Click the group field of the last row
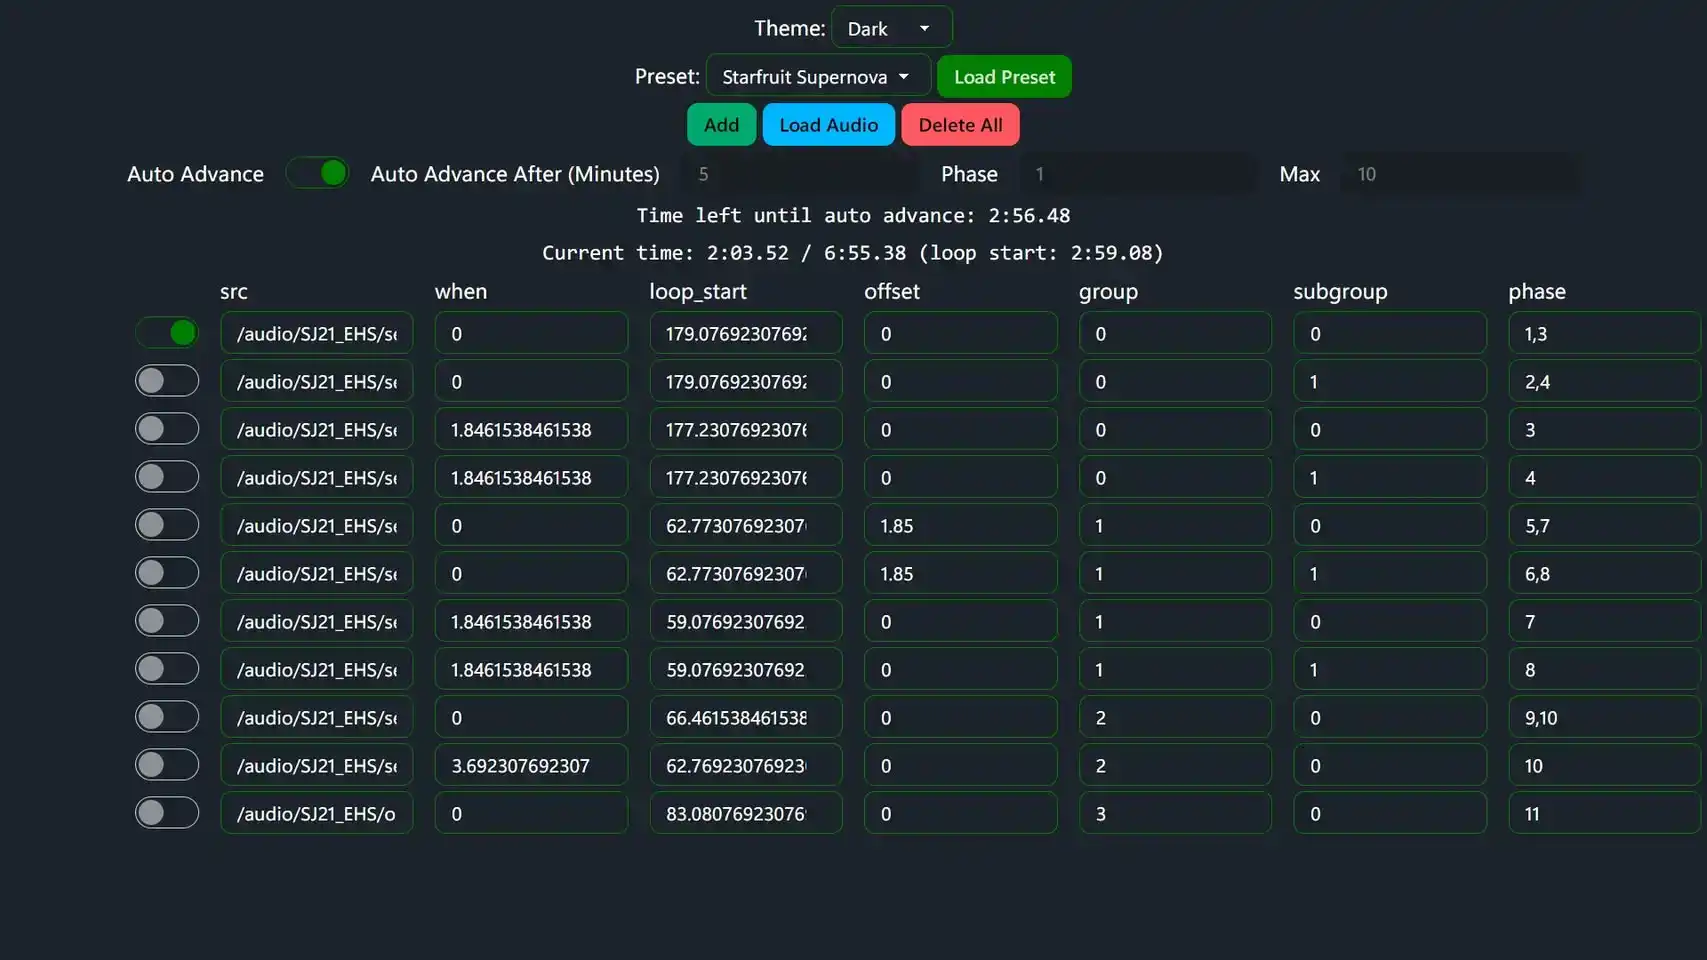Screen dimensions: 1707x960 (1174, 814)
